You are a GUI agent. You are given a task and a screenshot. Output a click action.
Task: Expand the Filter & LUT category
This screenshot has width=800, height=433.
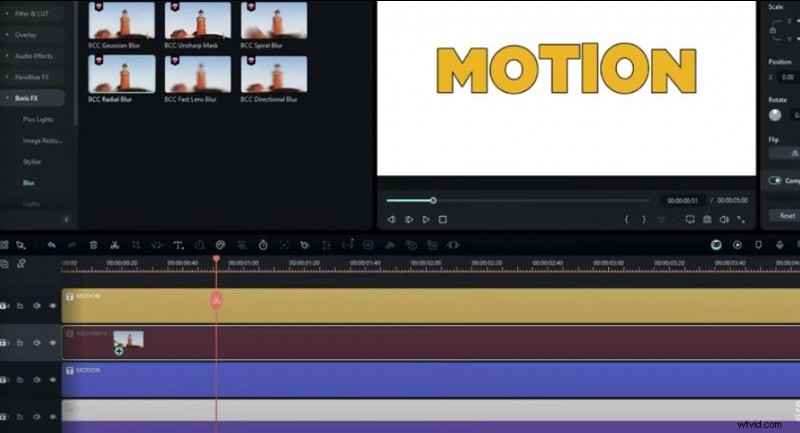(x=36, y=13)
